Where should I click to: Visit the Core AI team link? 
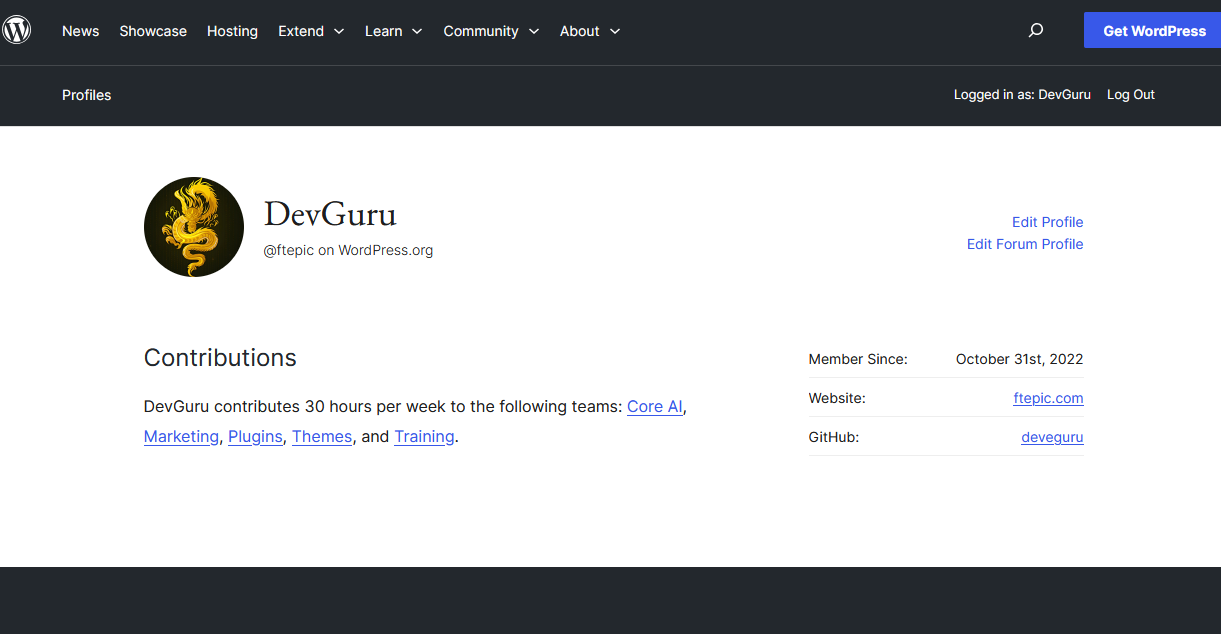coord(655,407)
